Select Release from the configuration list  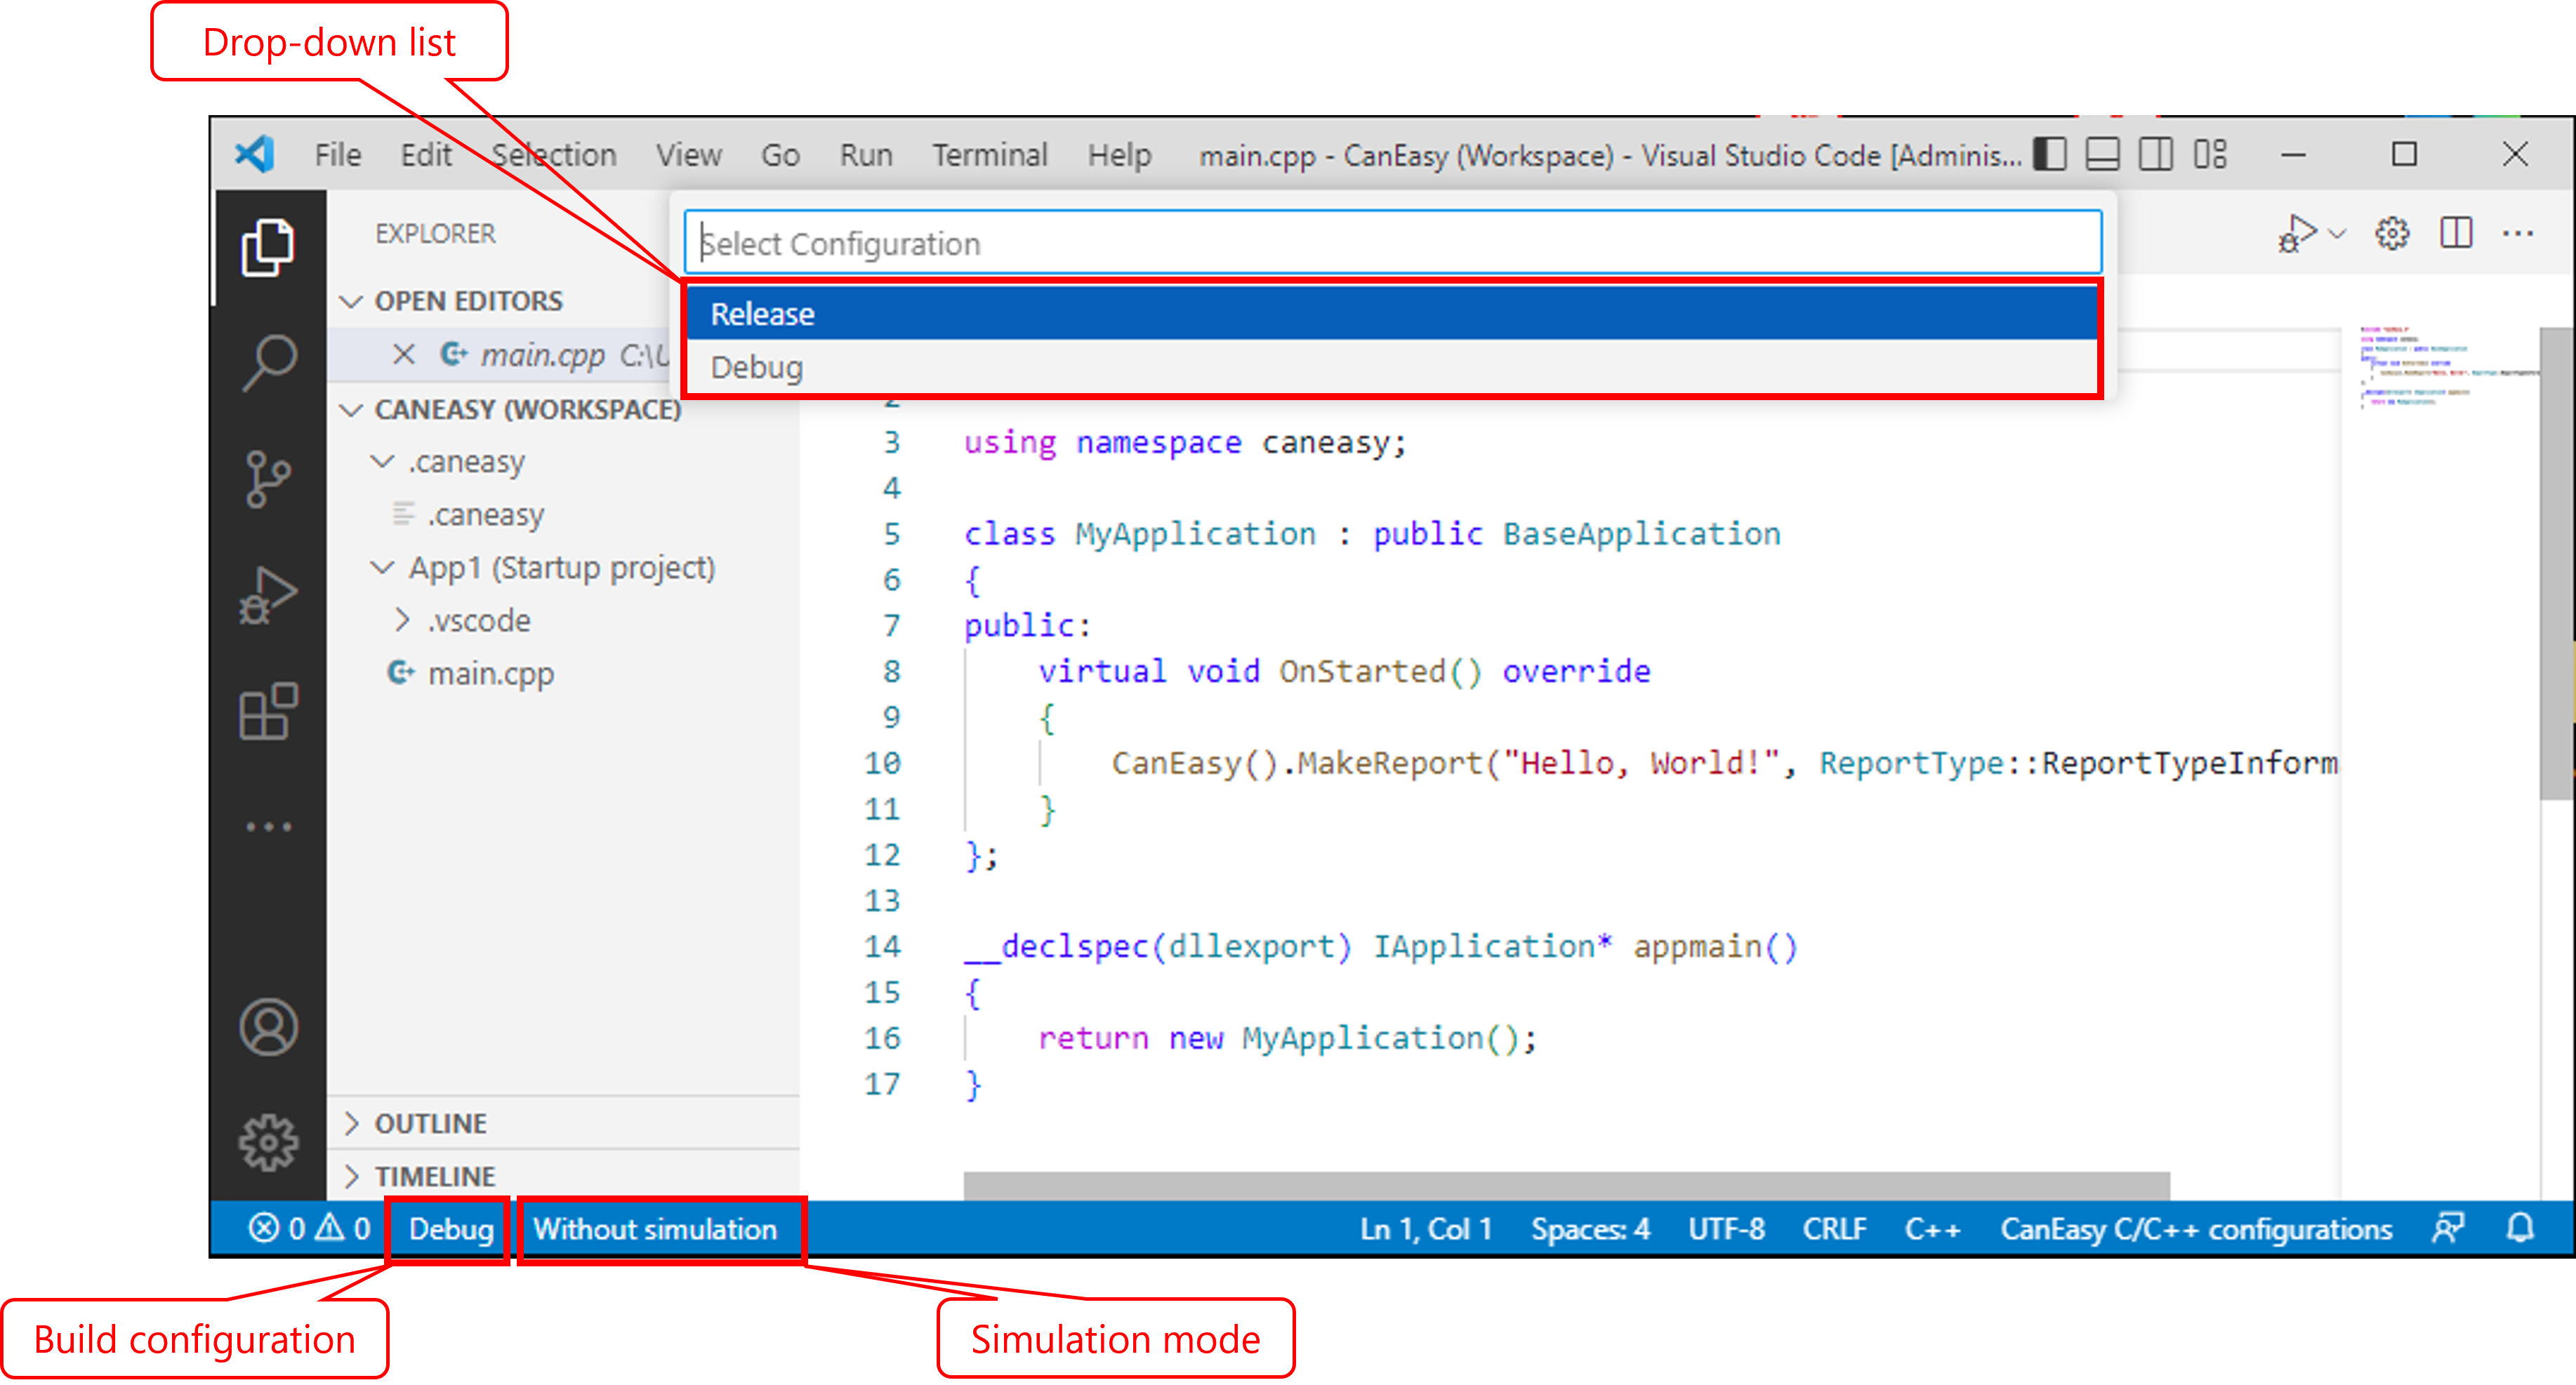1392,314
